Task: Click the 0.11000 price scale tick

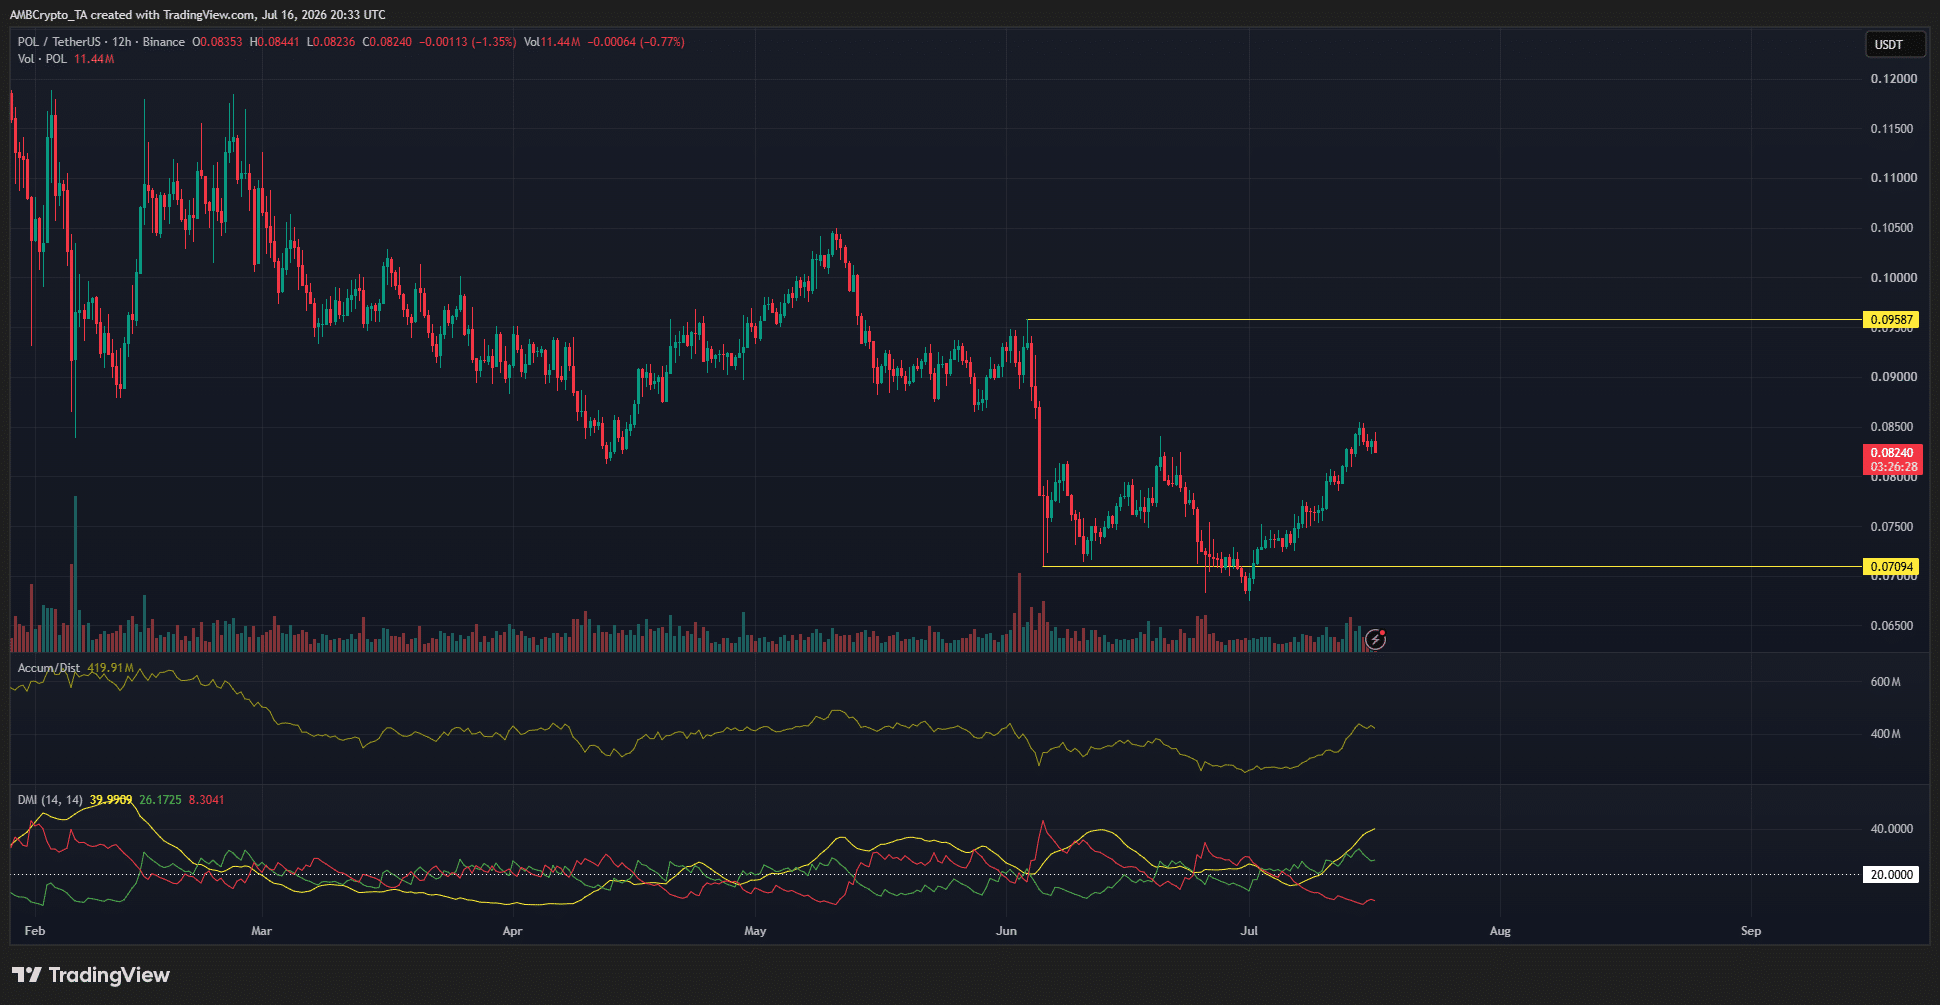Action: click(1894, 178)
